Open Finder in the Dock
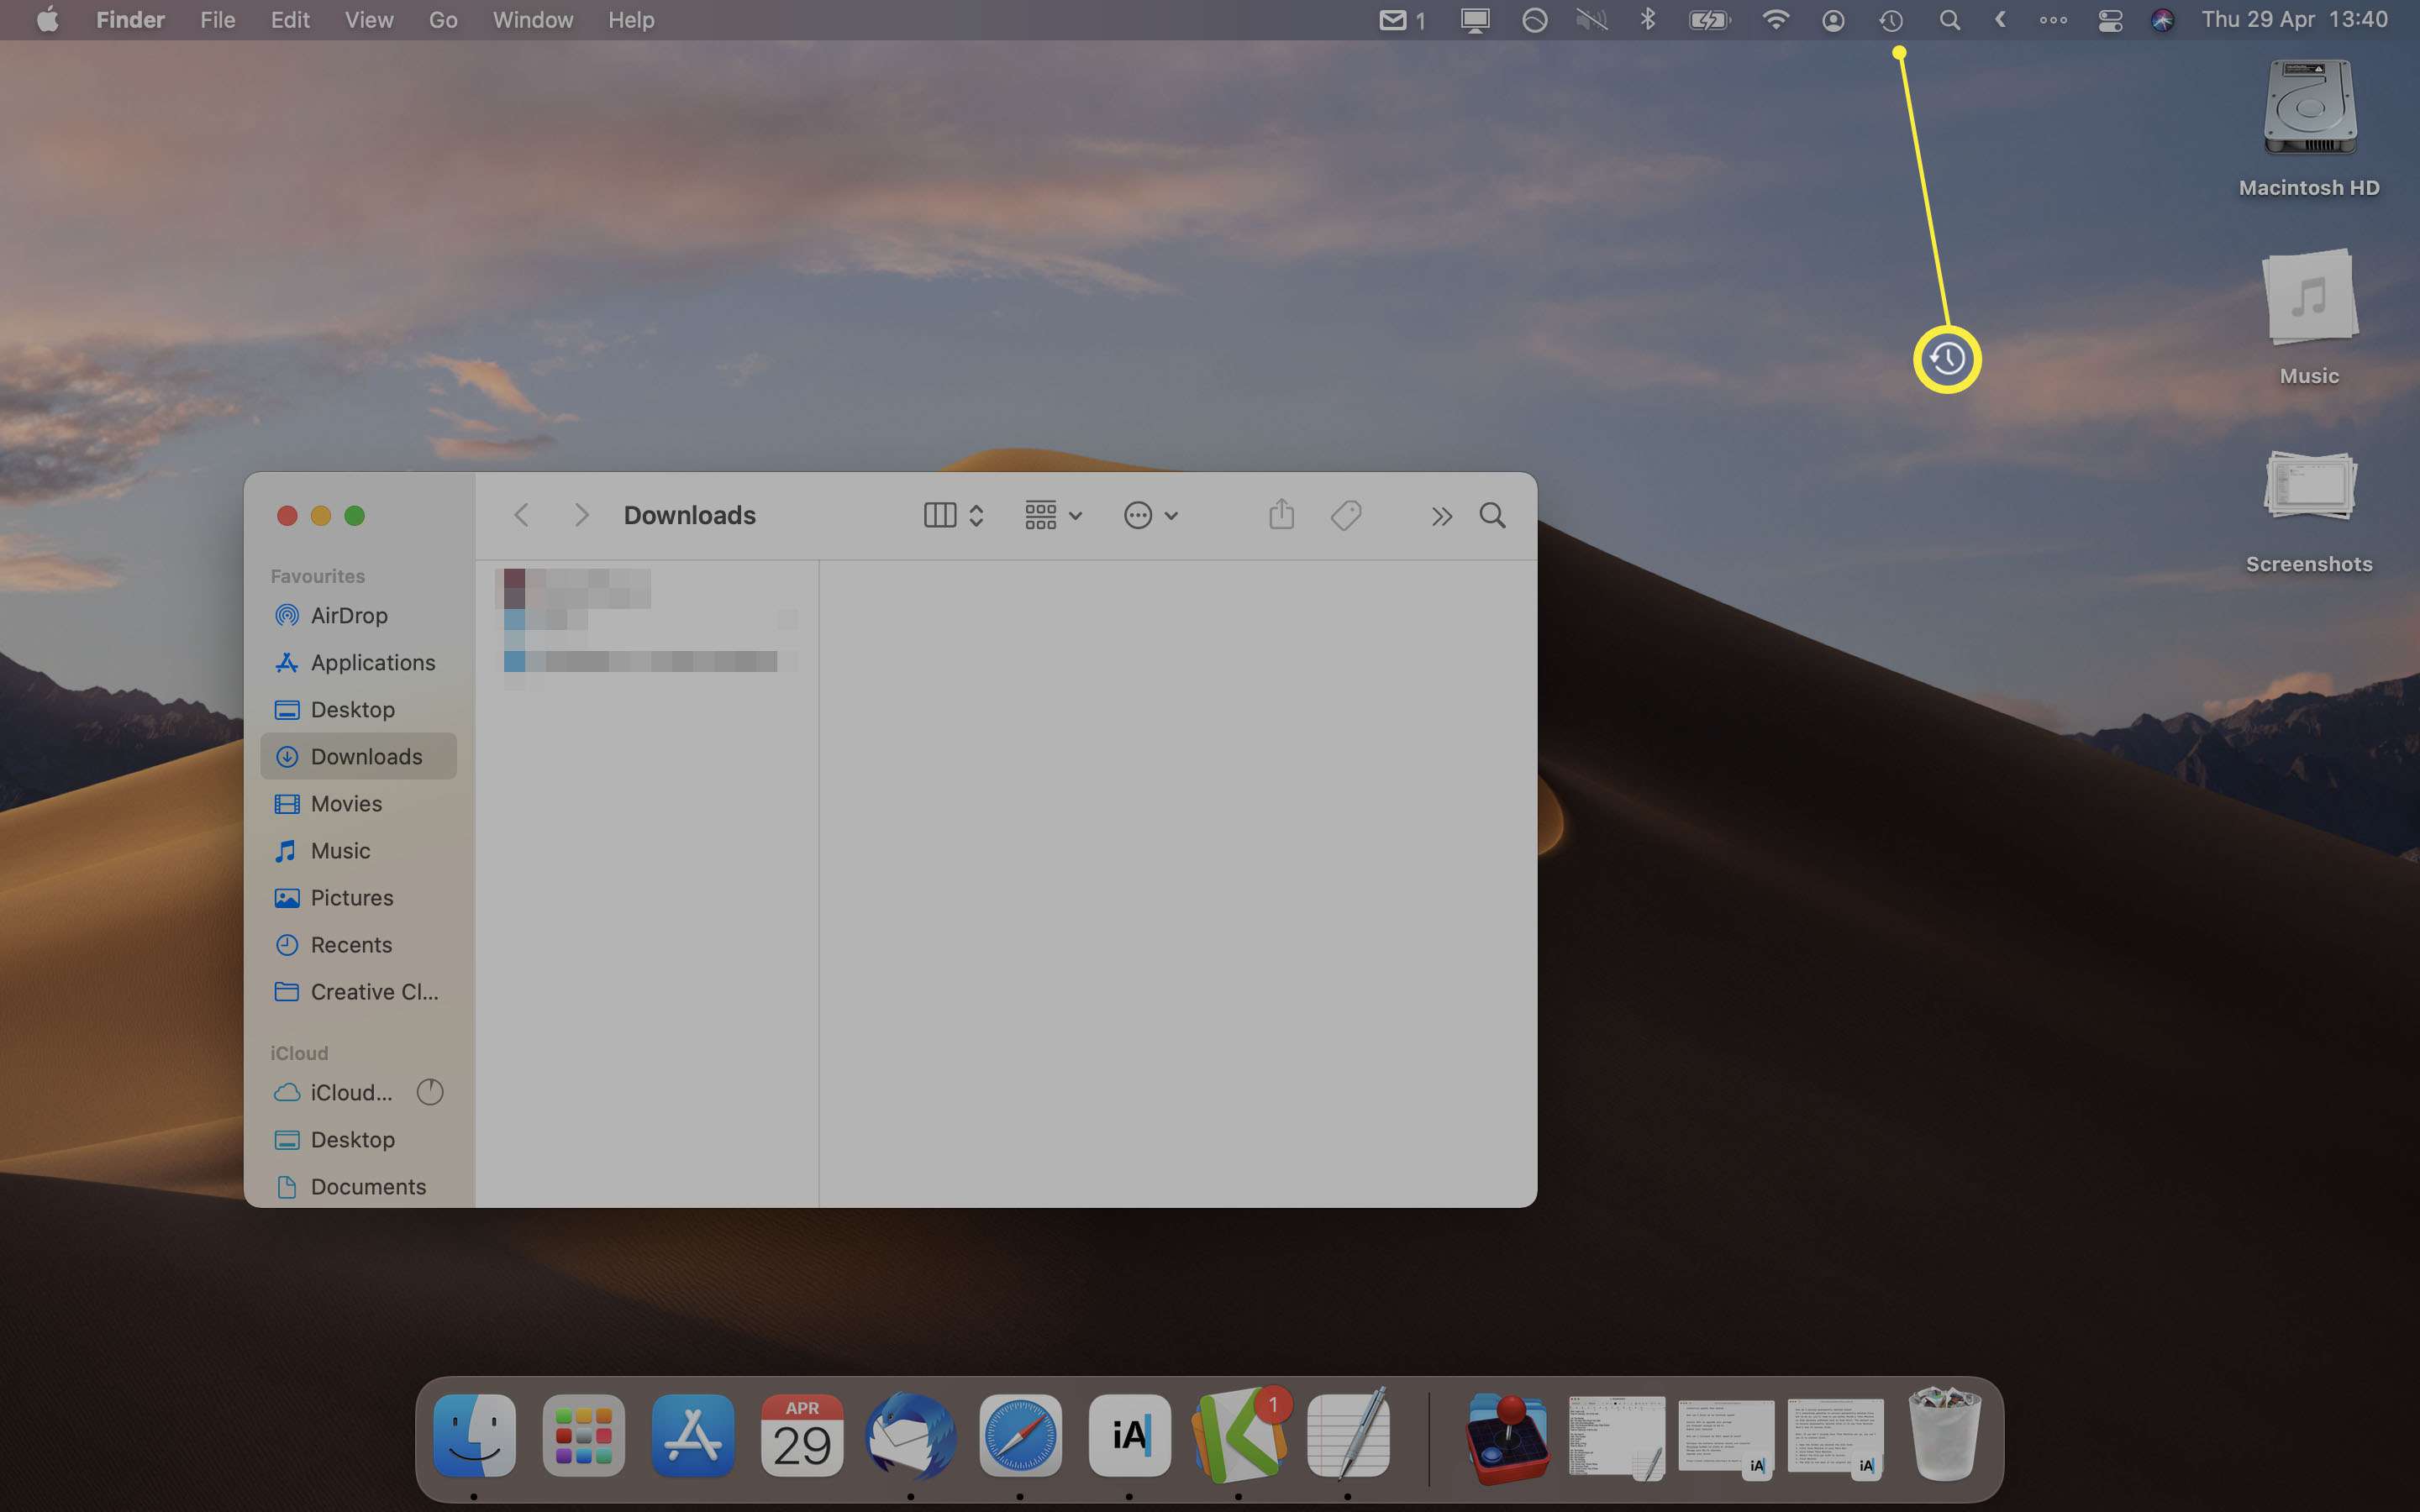This screenshot has width=2420, height=1512. 476,1436
